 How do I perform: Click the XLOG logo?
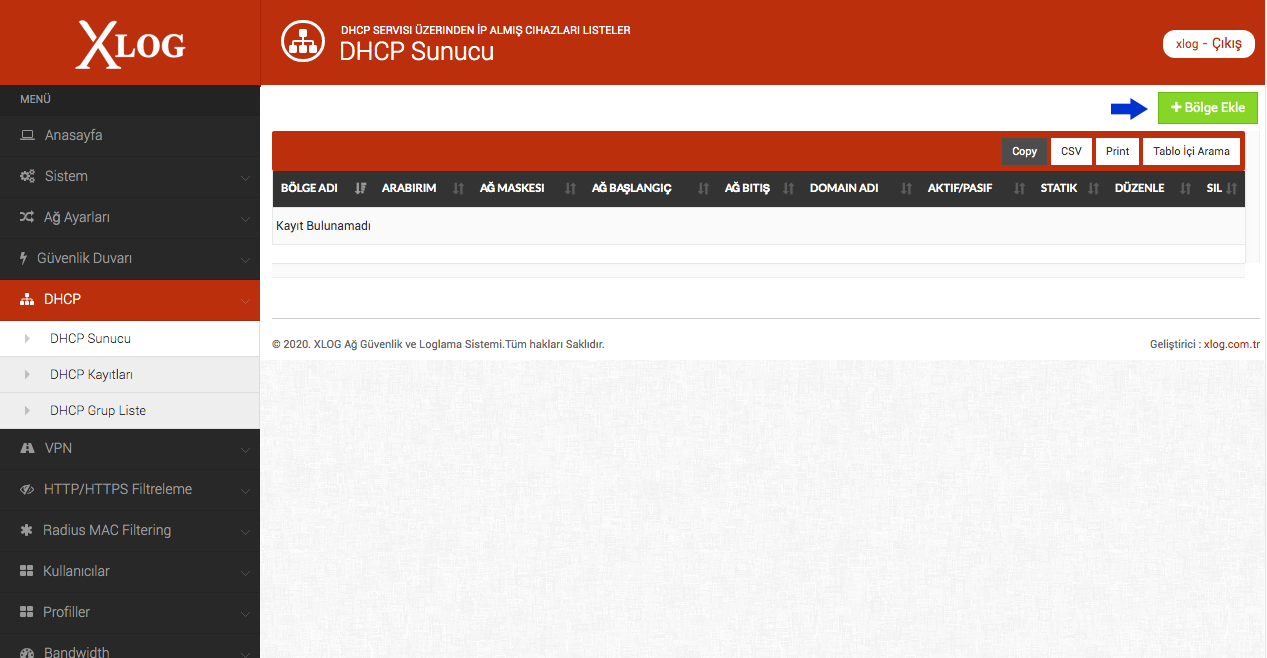[x=130, y=44]
